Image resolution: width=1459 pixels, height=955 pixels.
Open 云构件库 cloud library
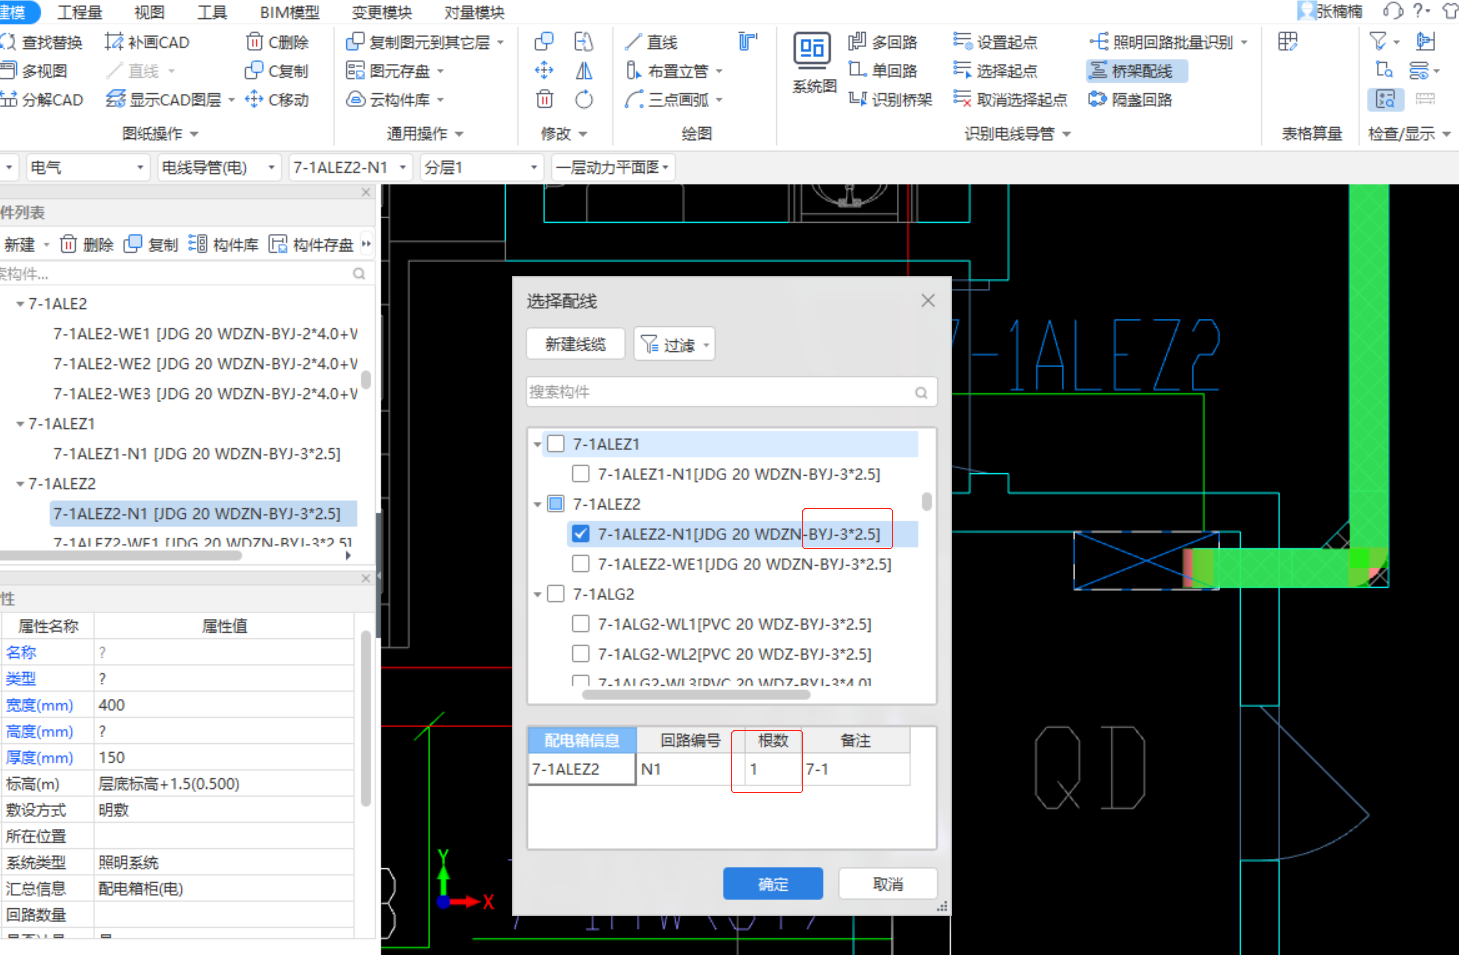point(395,100)
